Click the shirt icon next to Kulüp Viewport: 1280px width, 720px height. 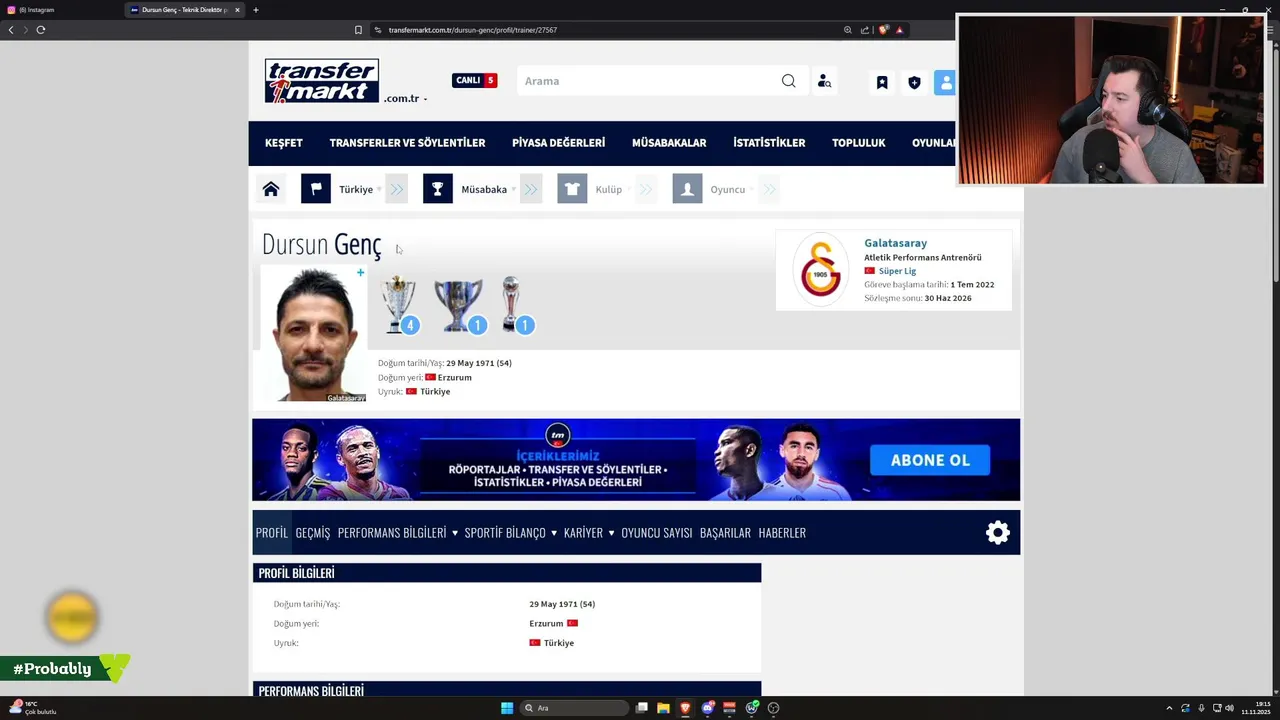[572, 189]
